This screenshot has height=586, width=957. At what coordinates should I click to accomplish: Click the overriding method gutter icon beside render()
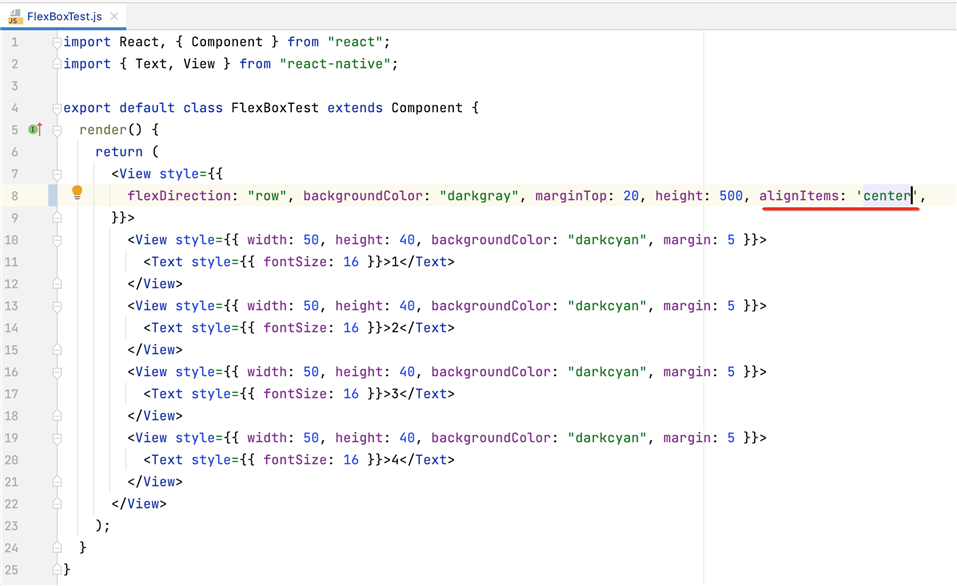tap(34, 130)
